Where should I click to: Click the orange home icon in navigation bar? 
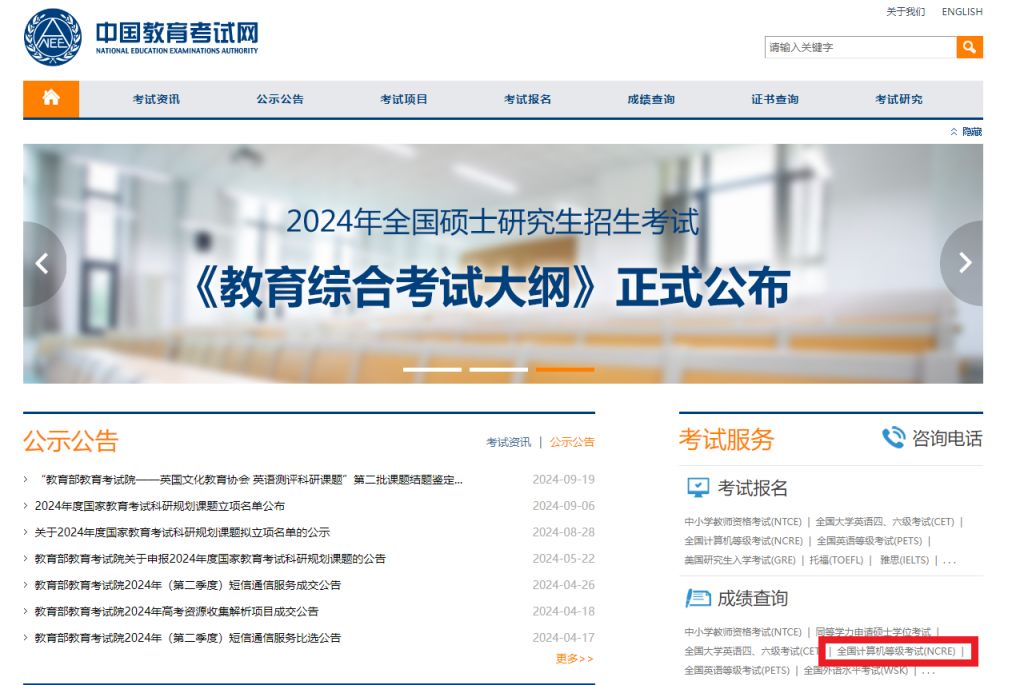(x=51, y=99)
